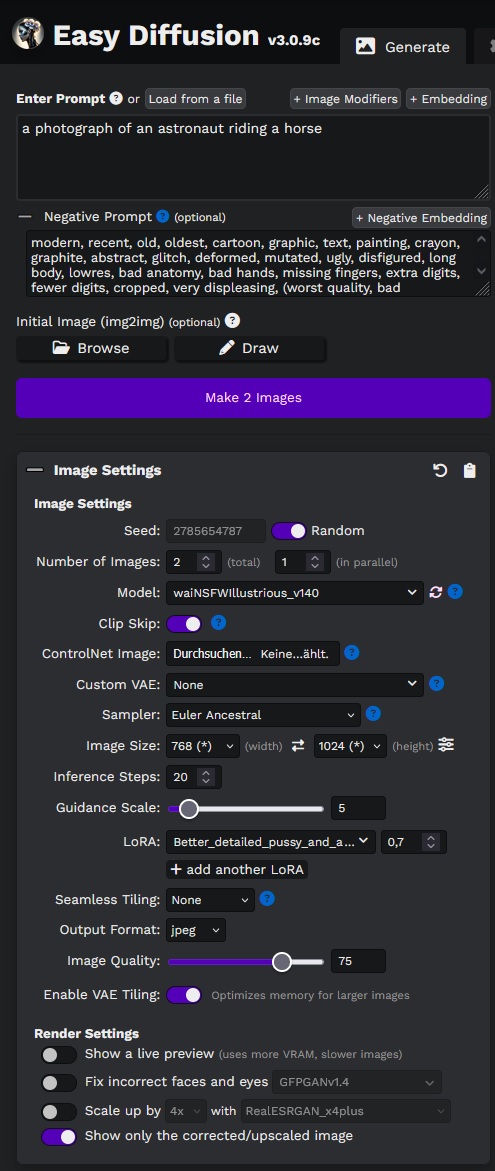Toggle the Clip Skip switch
This screenshot has height=1171, width=495.
tap(184, 623)
